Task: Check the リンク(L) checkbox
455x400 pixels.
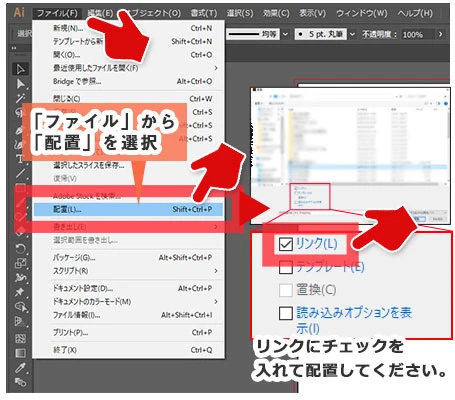Action: coord(286,244)
